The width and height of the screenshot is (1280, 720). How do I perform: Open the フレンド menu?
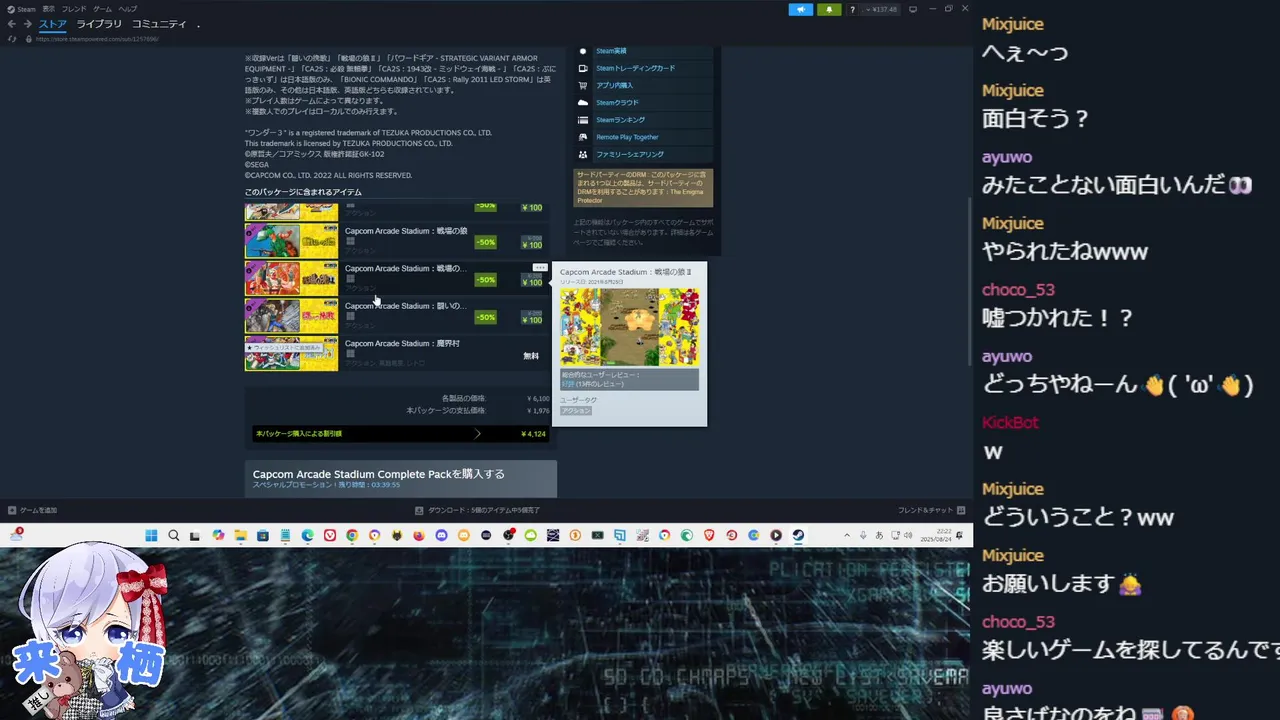coord(74,9)
